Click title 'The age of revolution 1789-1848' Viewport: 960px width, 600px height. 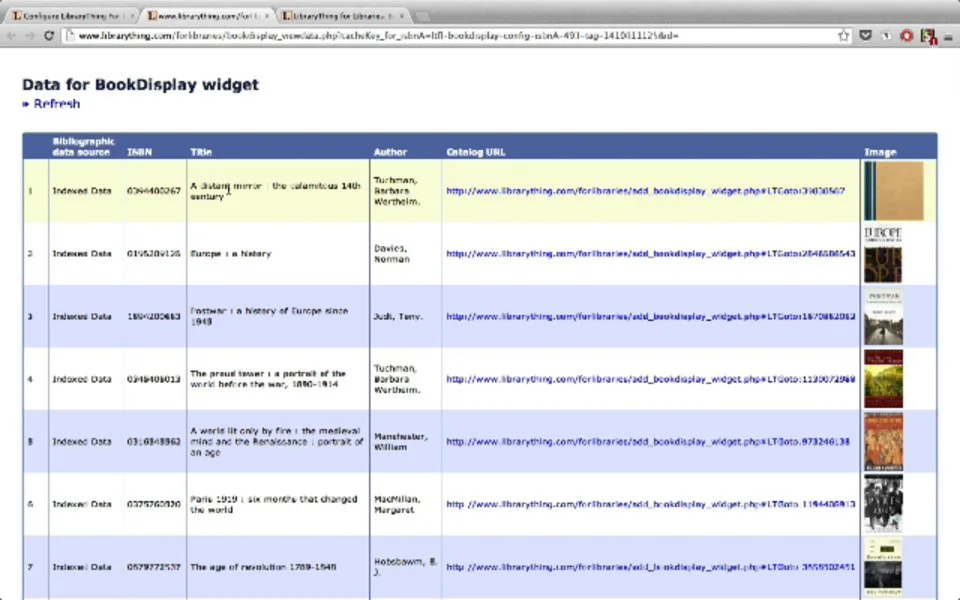click(x=263, y=567)
